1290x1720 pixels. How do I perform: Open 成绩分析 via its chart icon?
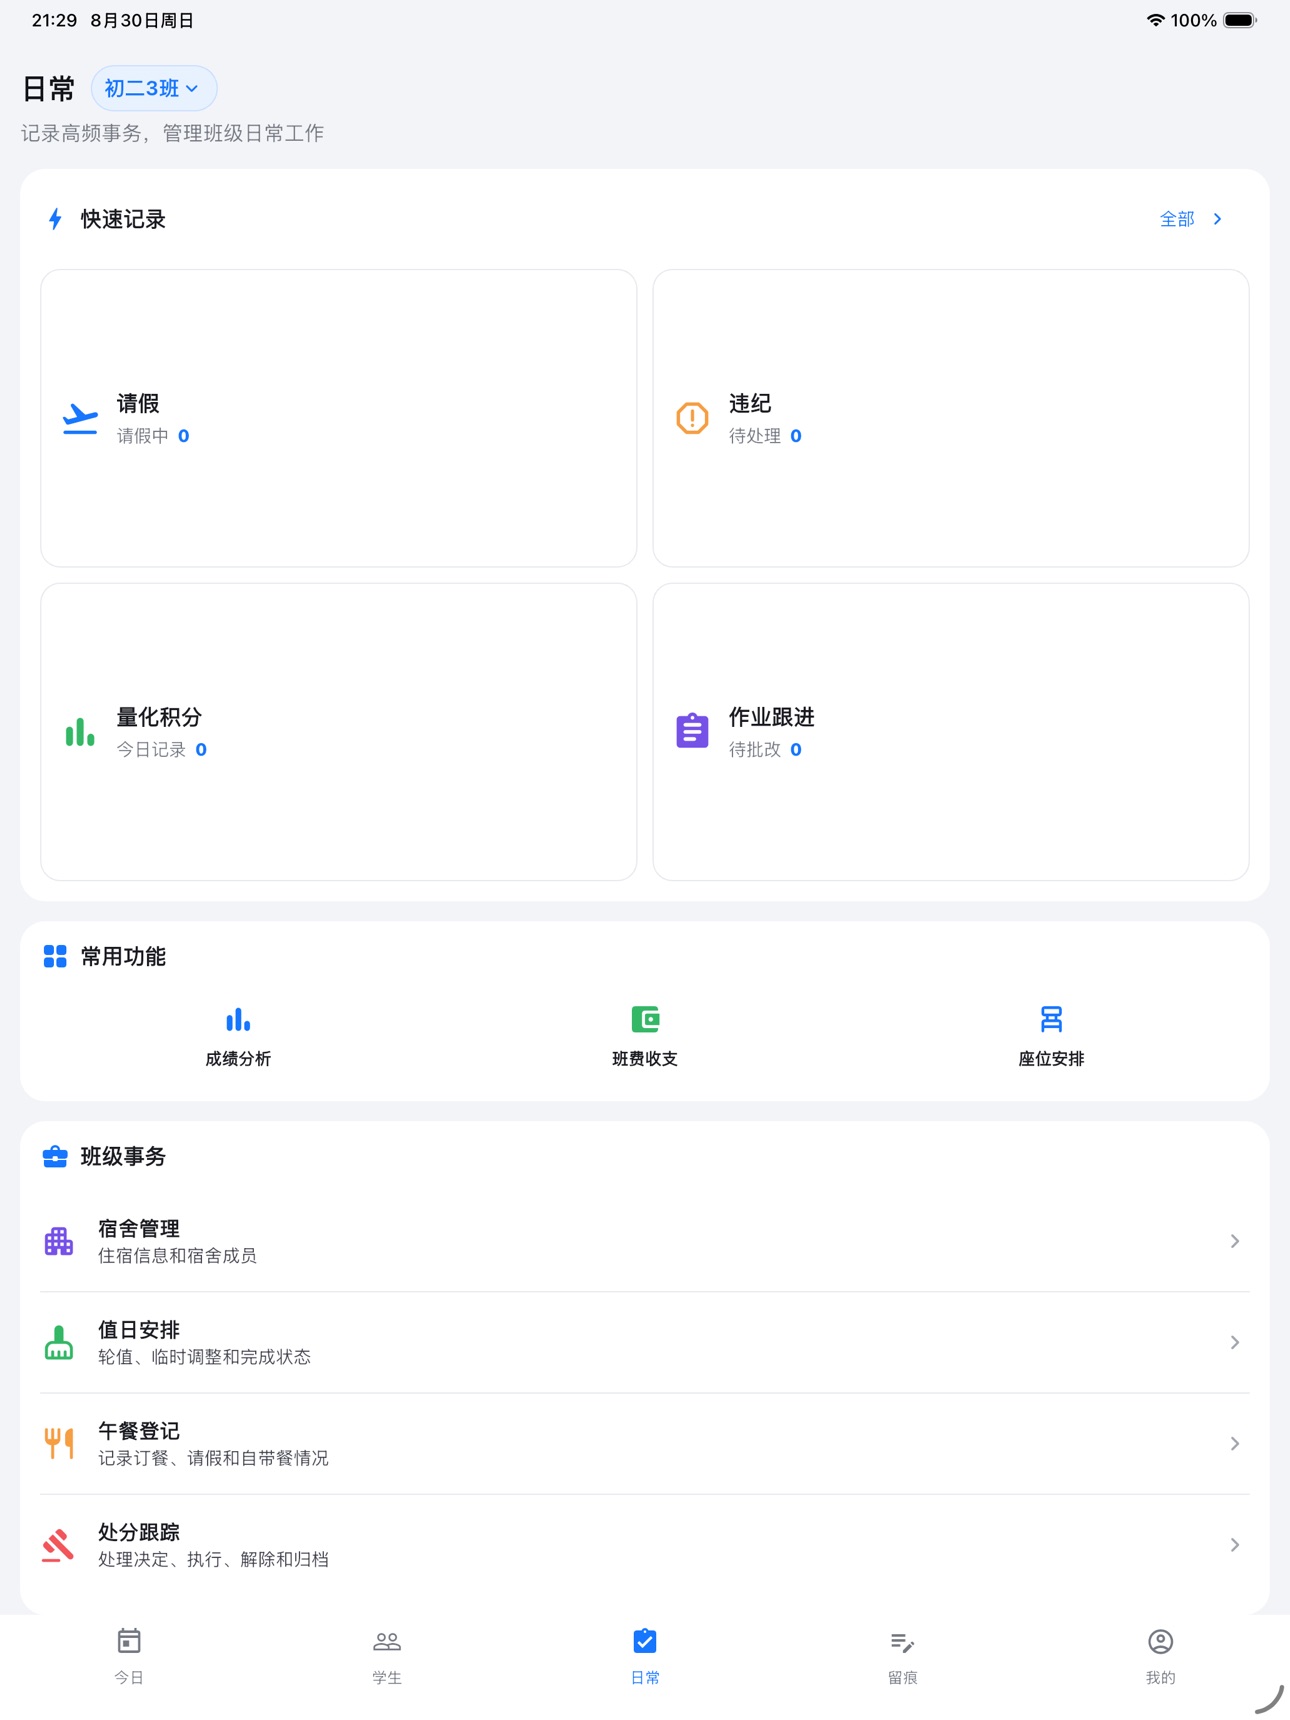238,1020
